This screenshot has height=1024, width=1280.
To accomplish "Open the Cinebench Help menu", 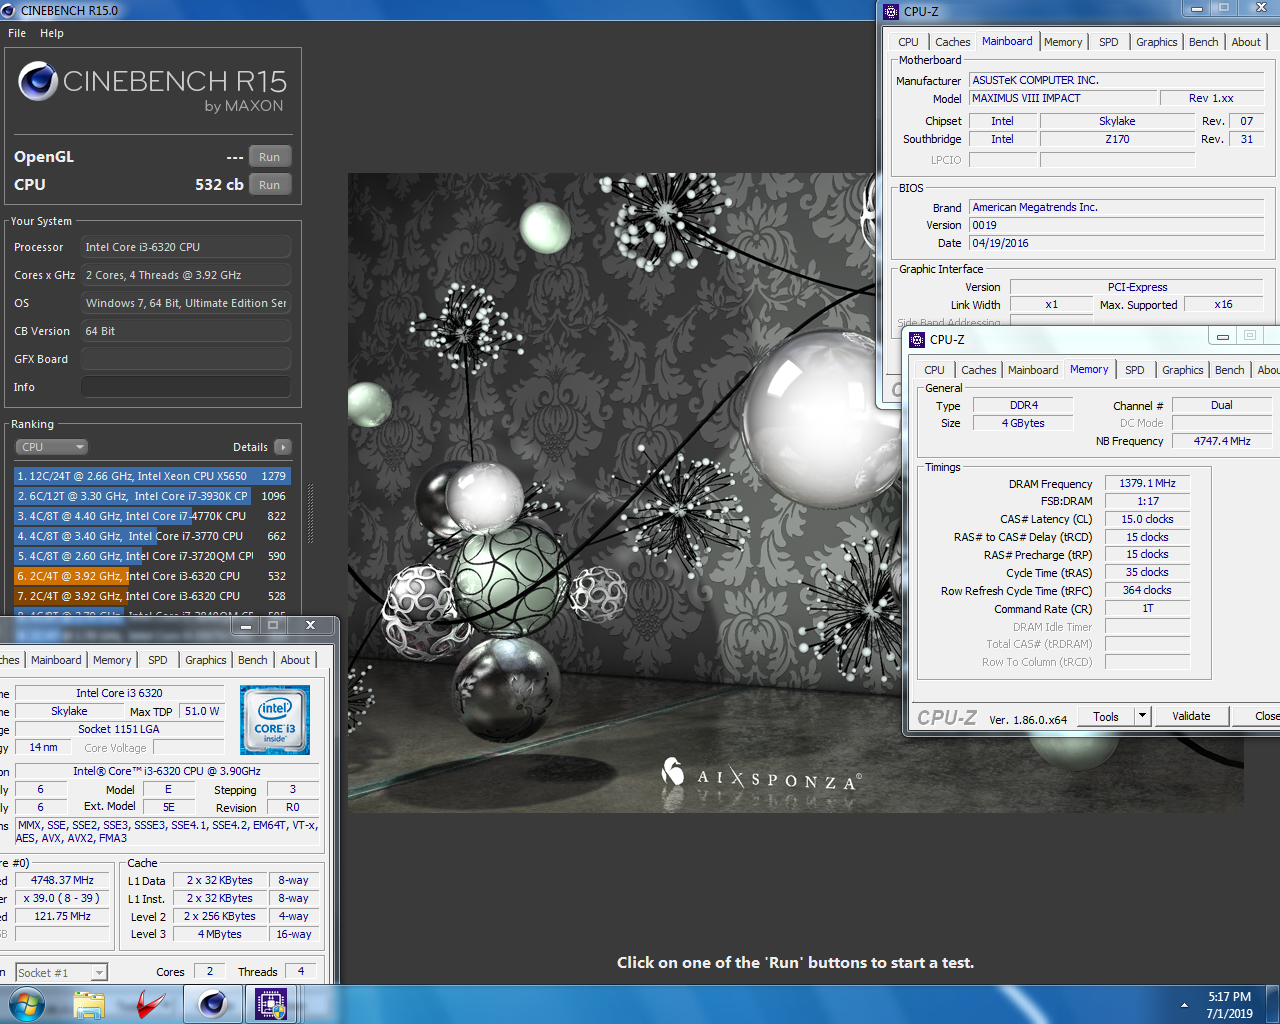I will 52,33.
